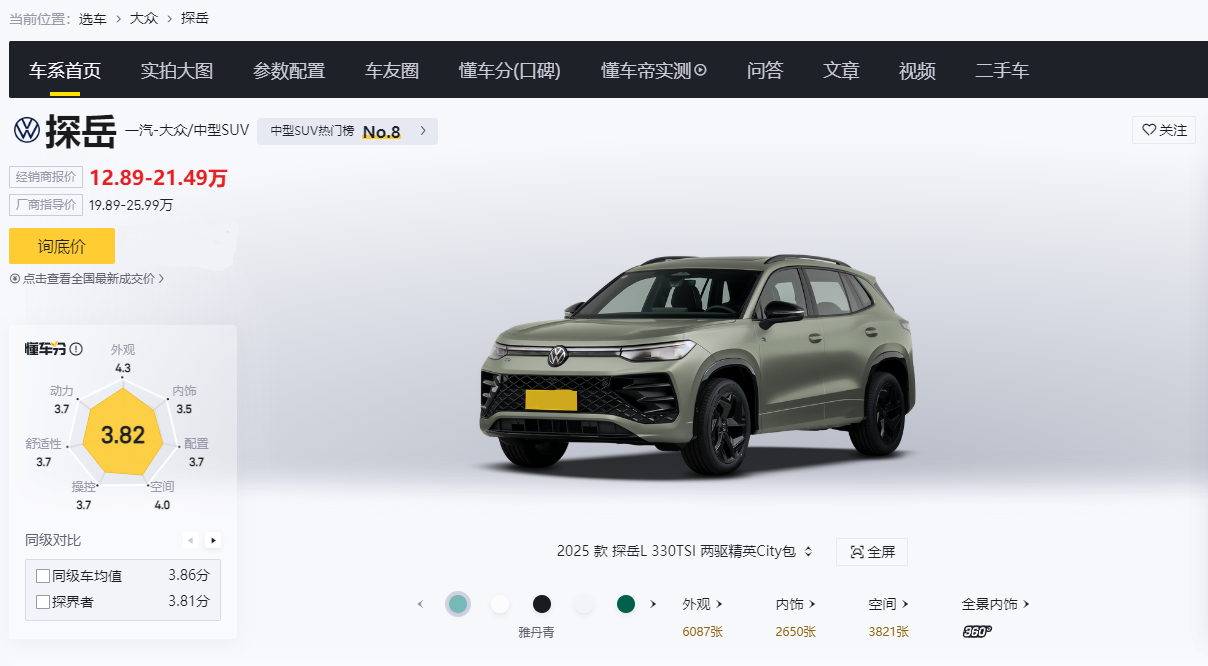The image size is (1208, 666).
Task: Click the 大众 breadcrumb link
Action: (144, 18)
